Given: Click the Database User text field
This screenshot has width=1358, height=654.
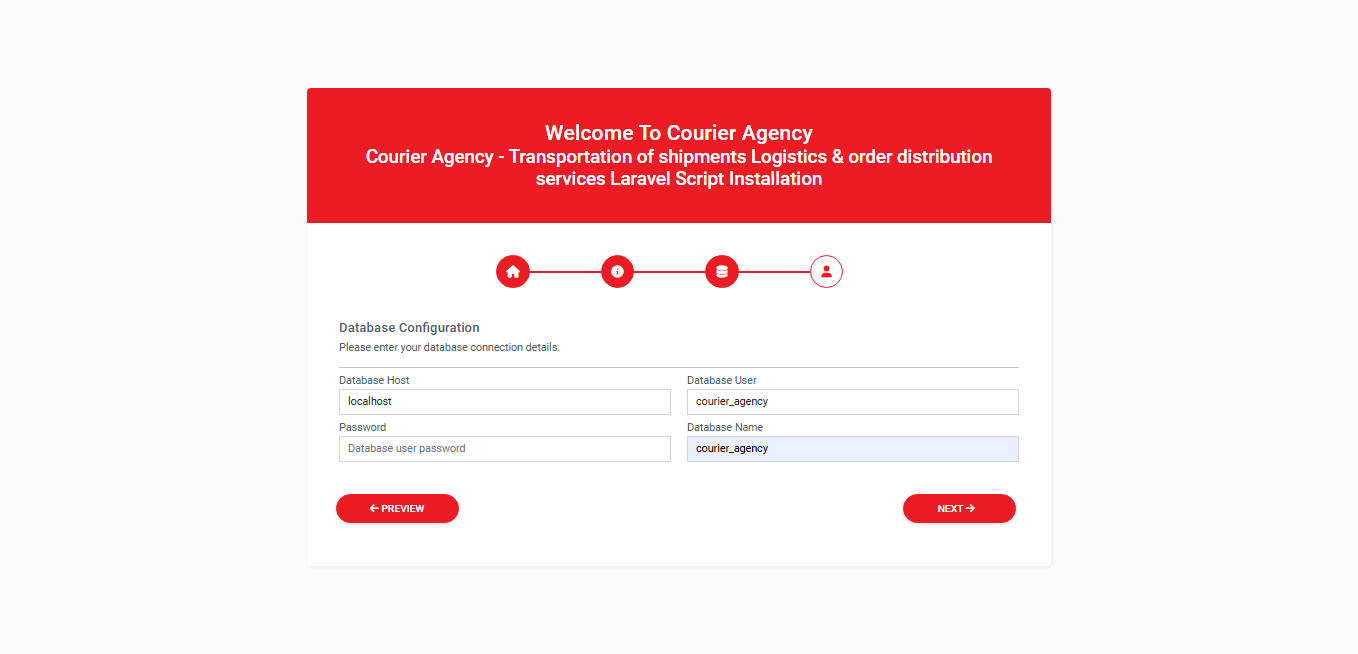Looking at the screenshot, I should tap(852, 402).
